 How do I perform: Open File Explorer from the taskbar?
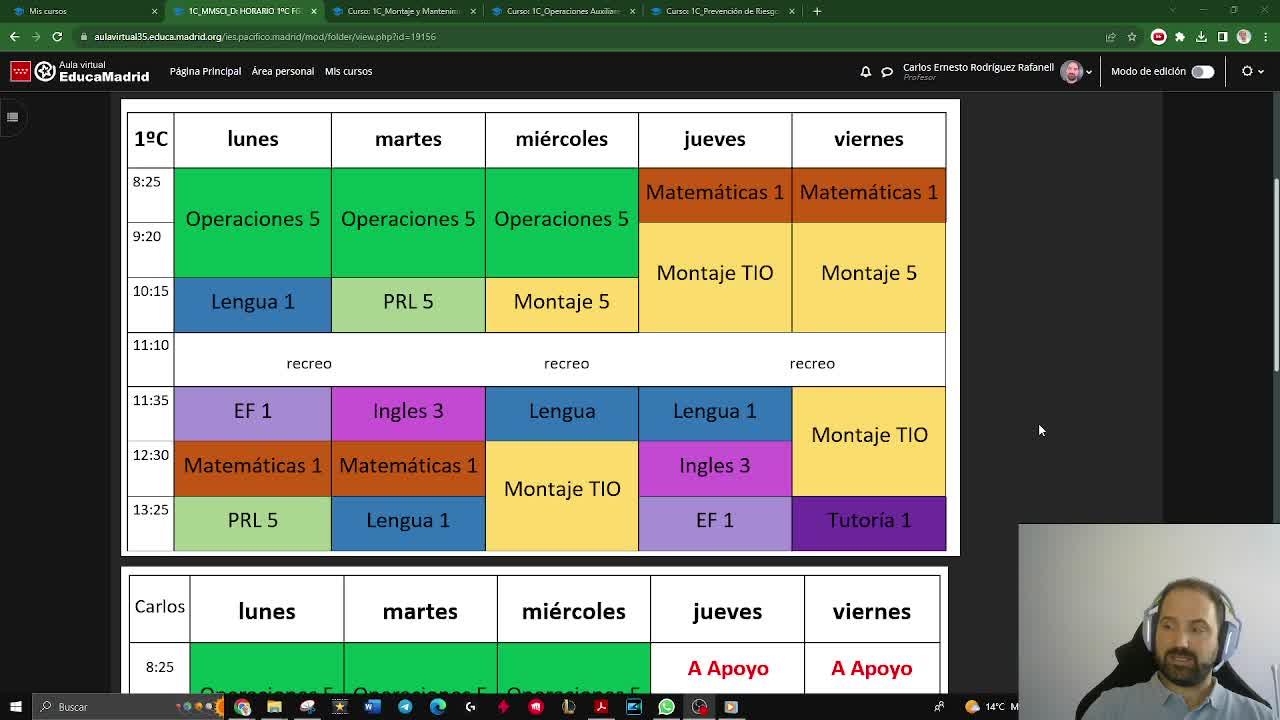pos(274,707)
